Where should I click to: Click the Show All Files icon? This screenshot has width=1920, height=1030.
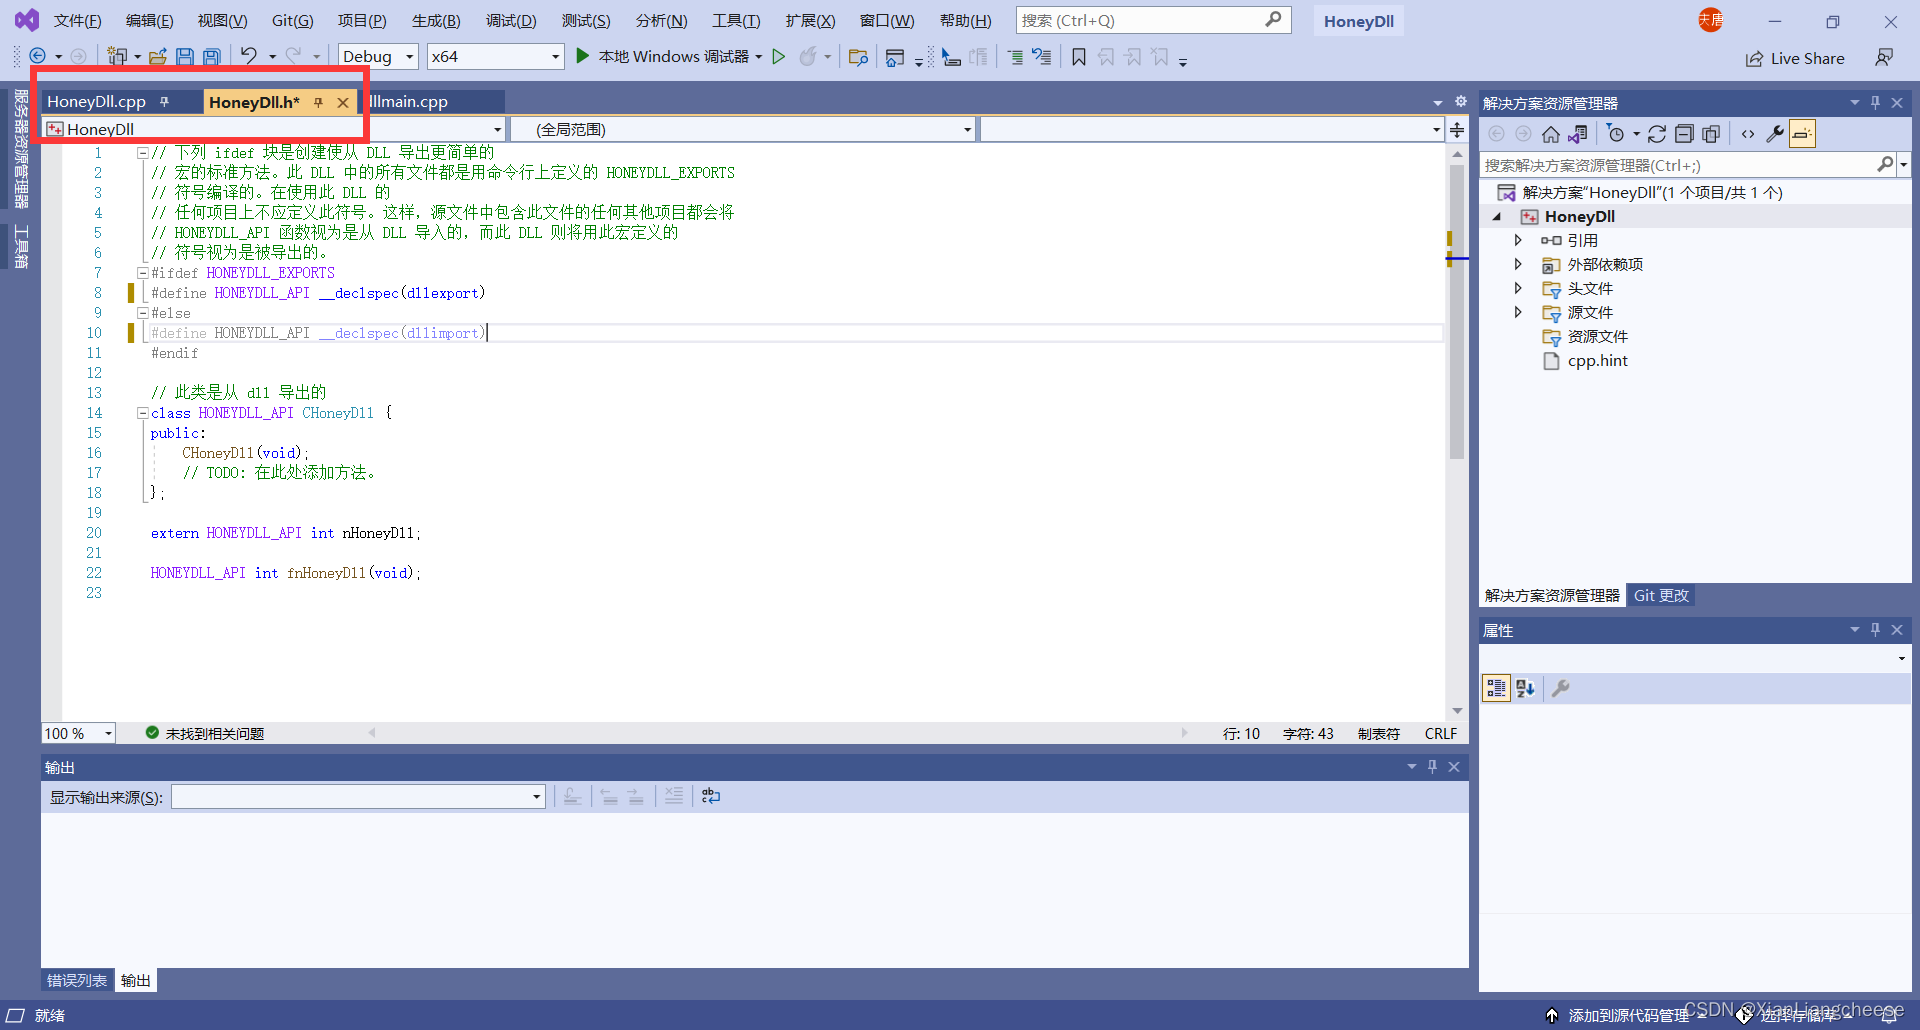point(1711,134)
